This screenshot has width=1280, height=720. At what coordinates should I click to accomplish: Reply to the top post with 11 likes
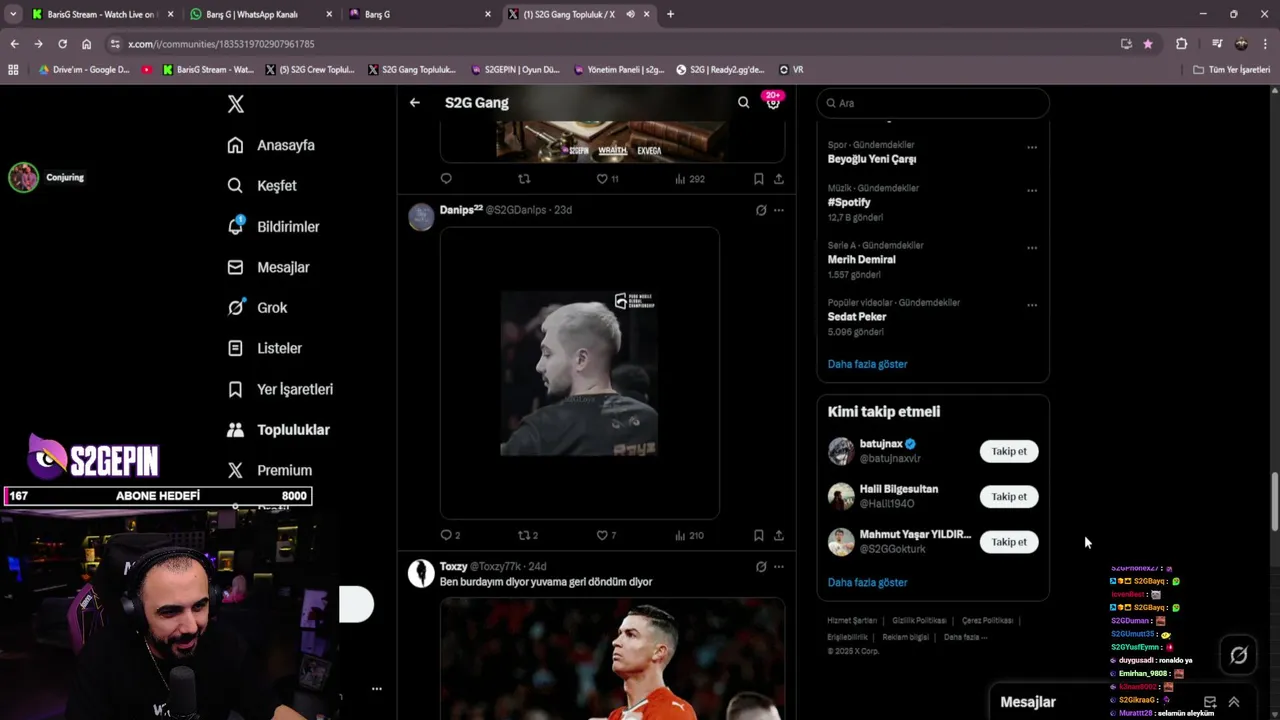tap(446, 179)
